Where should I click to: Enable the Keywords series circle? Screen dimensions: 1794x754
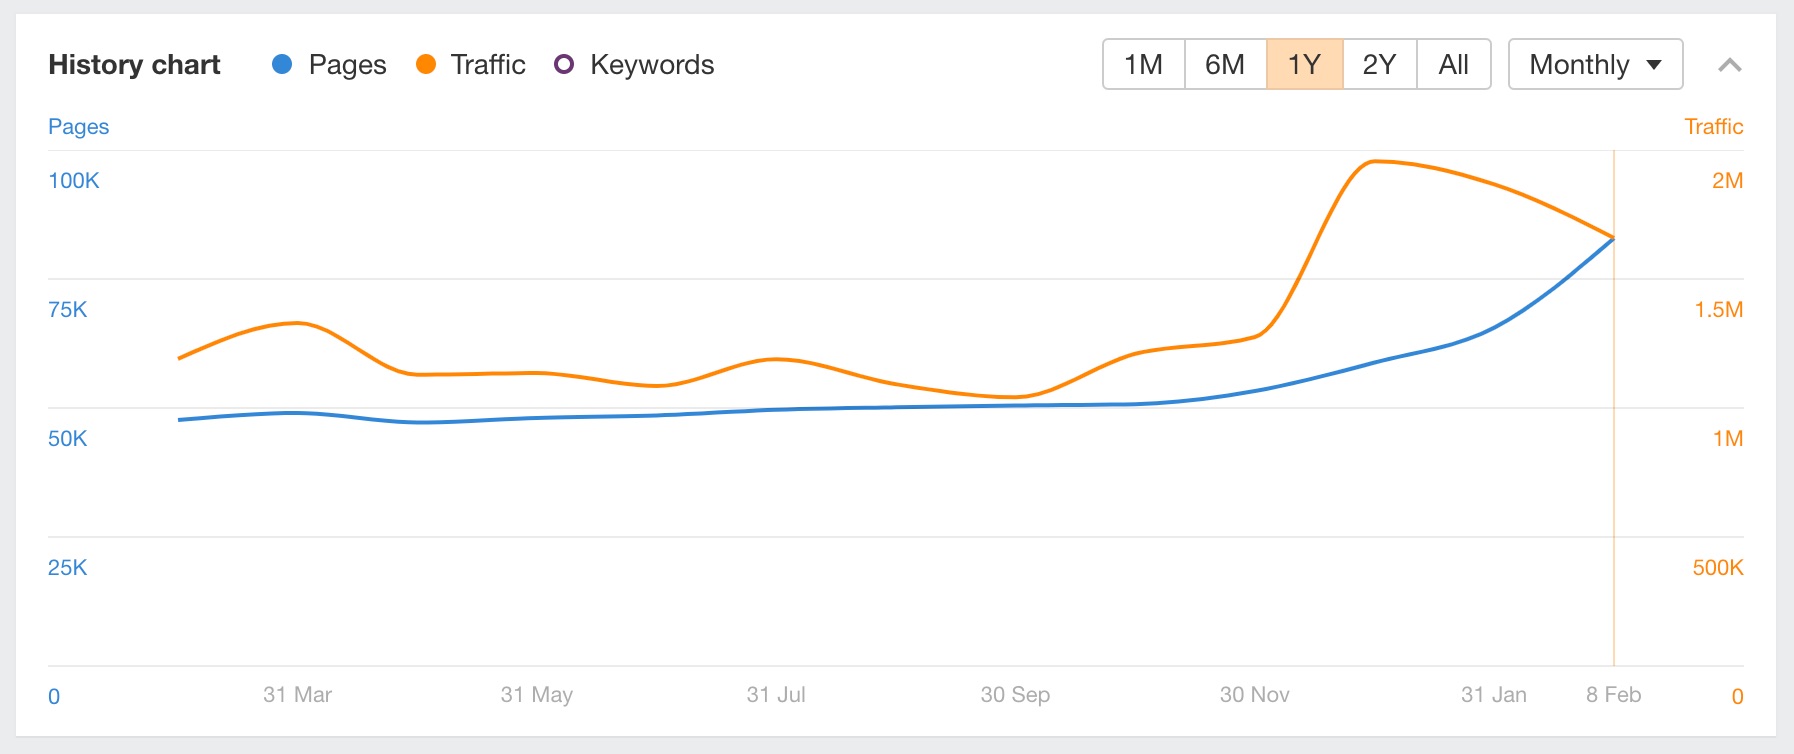pos(564,65)
